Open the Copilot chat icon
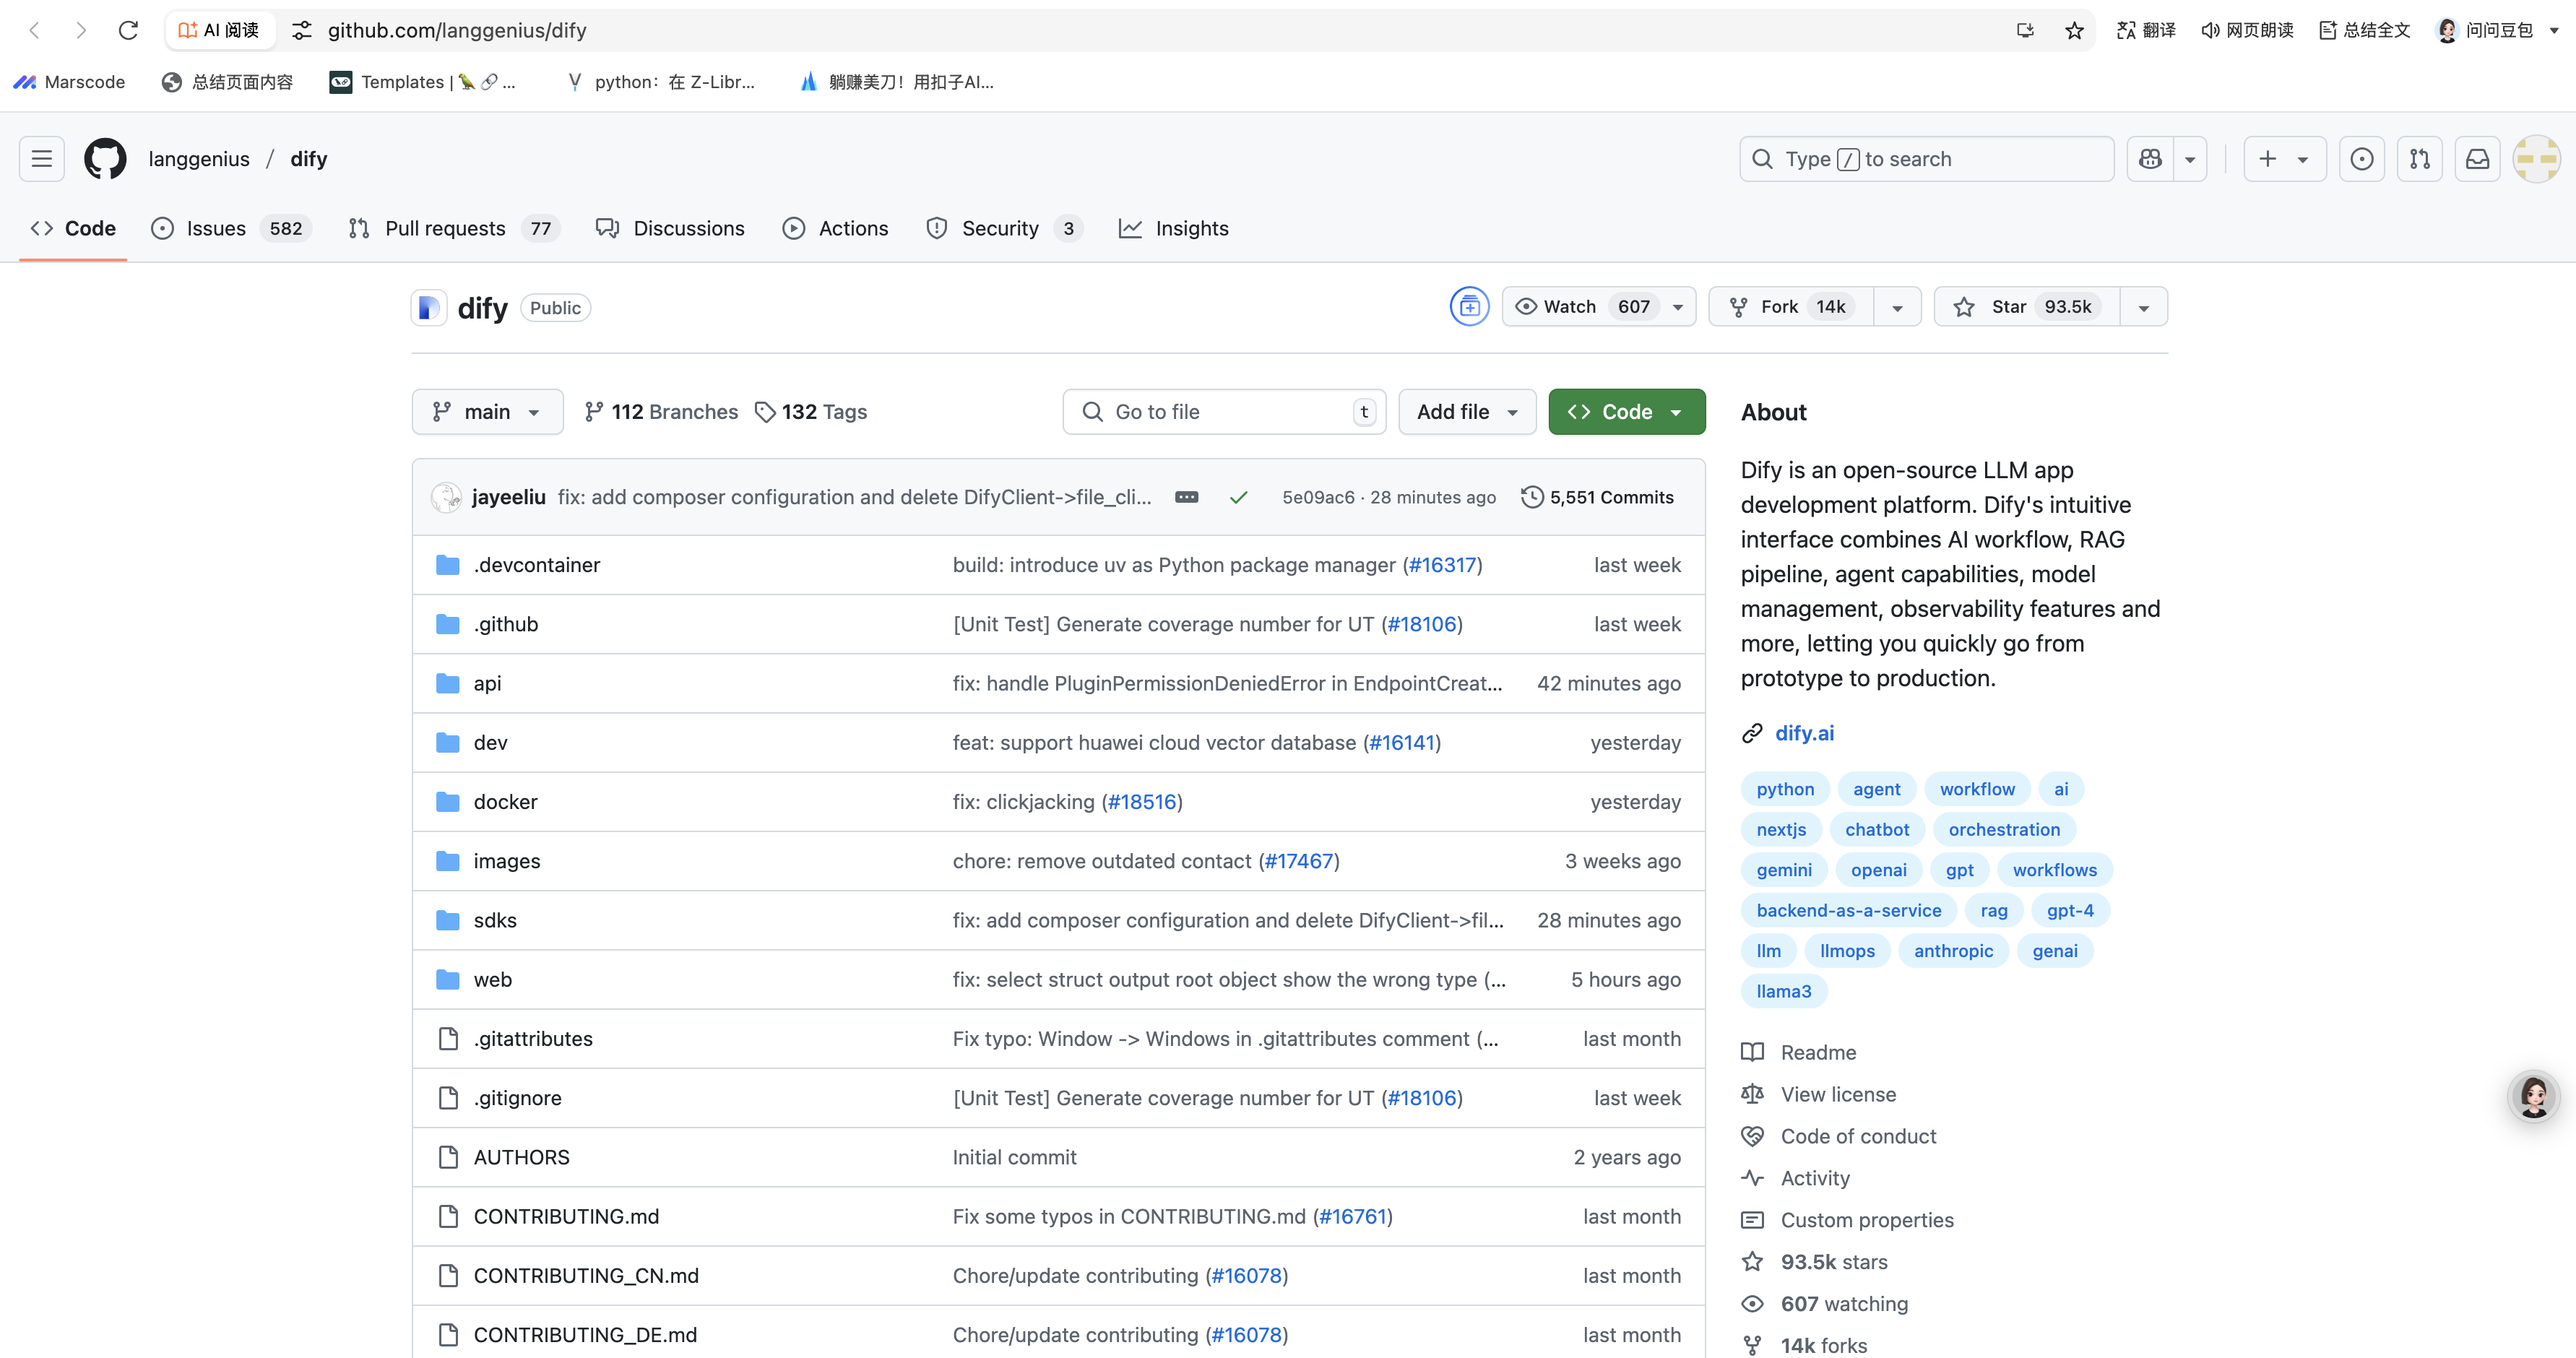Viewport: 2576px width, 1358px height. pos(2150,159)
